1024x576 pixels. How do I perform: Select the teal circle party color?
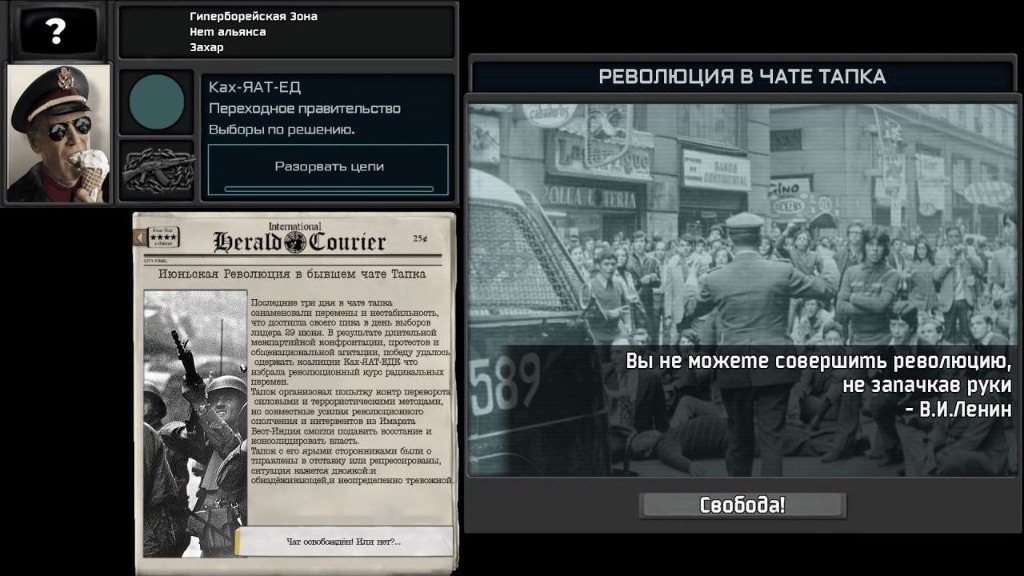click(x=157, y=102)
